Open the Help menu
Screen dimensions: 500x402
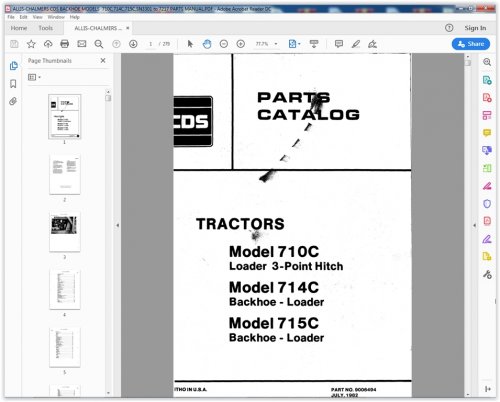click(x=74, y=17)
